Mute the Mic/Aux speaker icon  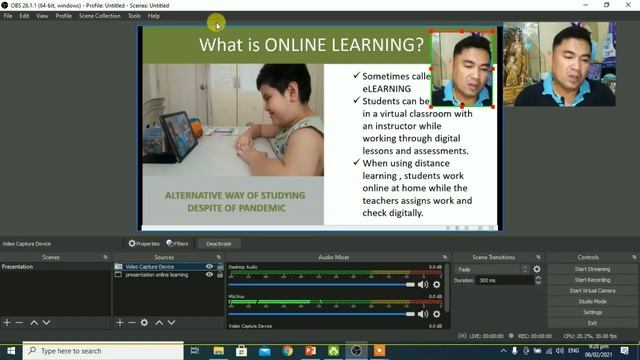pyautogui.click(x=423, y=314)
